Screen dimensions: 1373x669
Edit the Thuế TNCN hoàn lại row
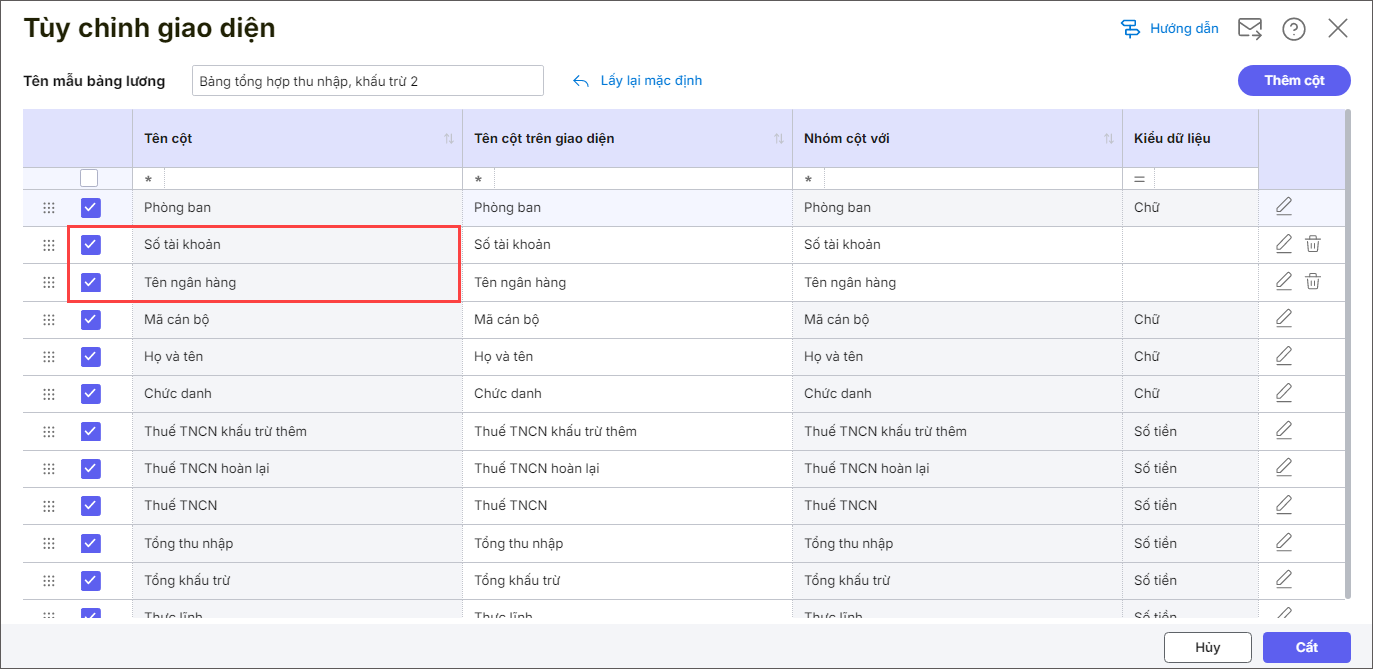click(x=1284, y=468)
